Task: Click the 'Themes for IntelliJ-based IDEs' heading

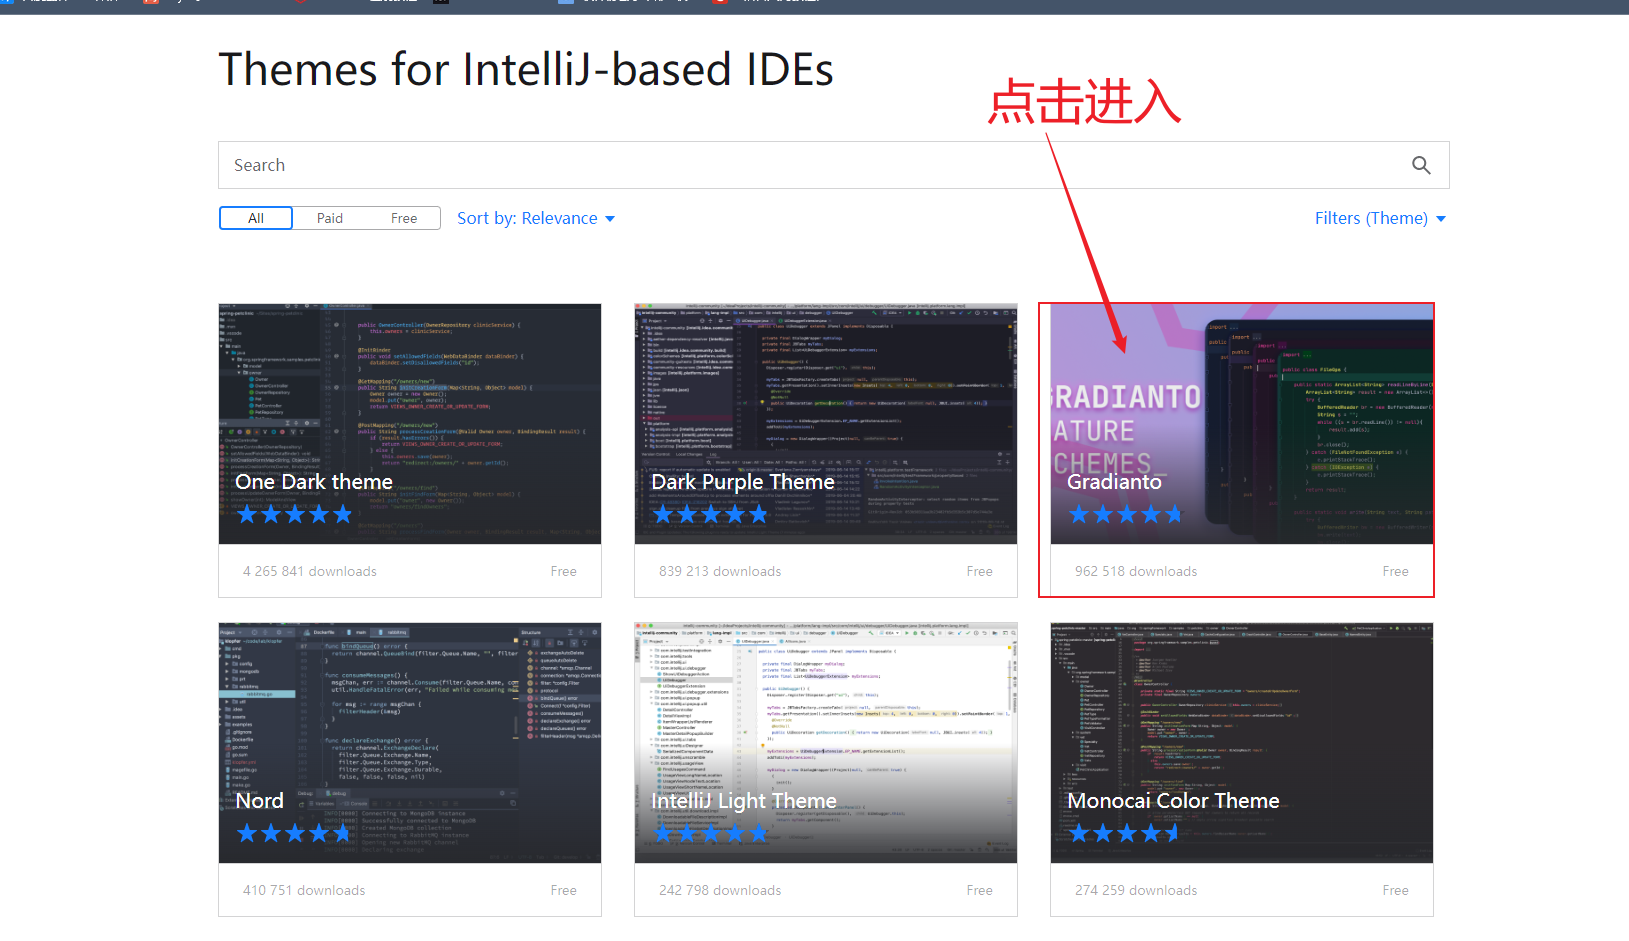Action: [x=526, y=70]
